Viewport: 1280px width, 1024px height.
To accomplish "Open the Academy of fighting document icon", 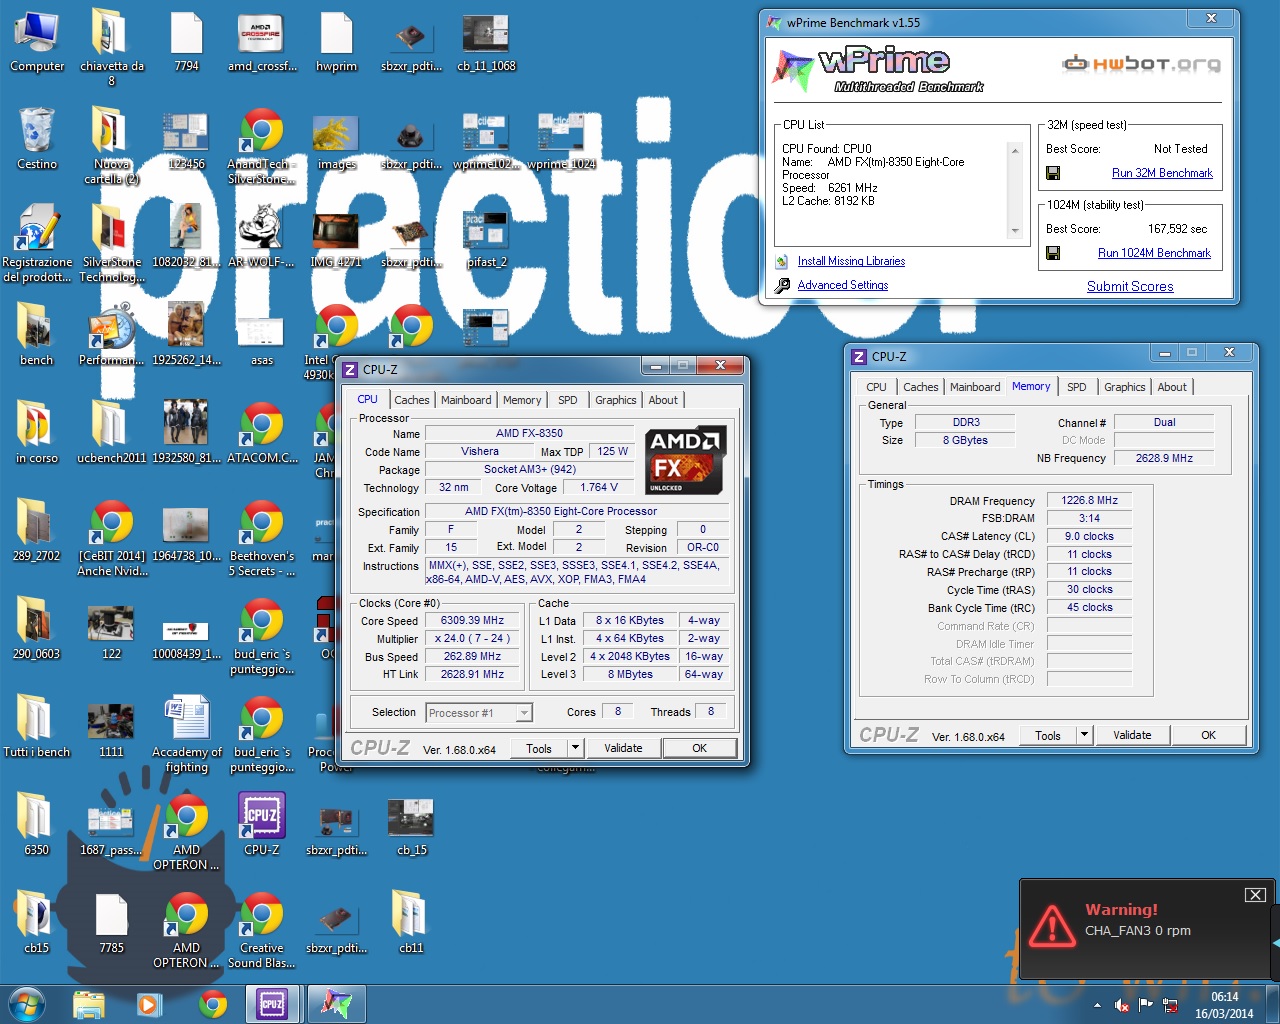I will click(x=187, y=735).
